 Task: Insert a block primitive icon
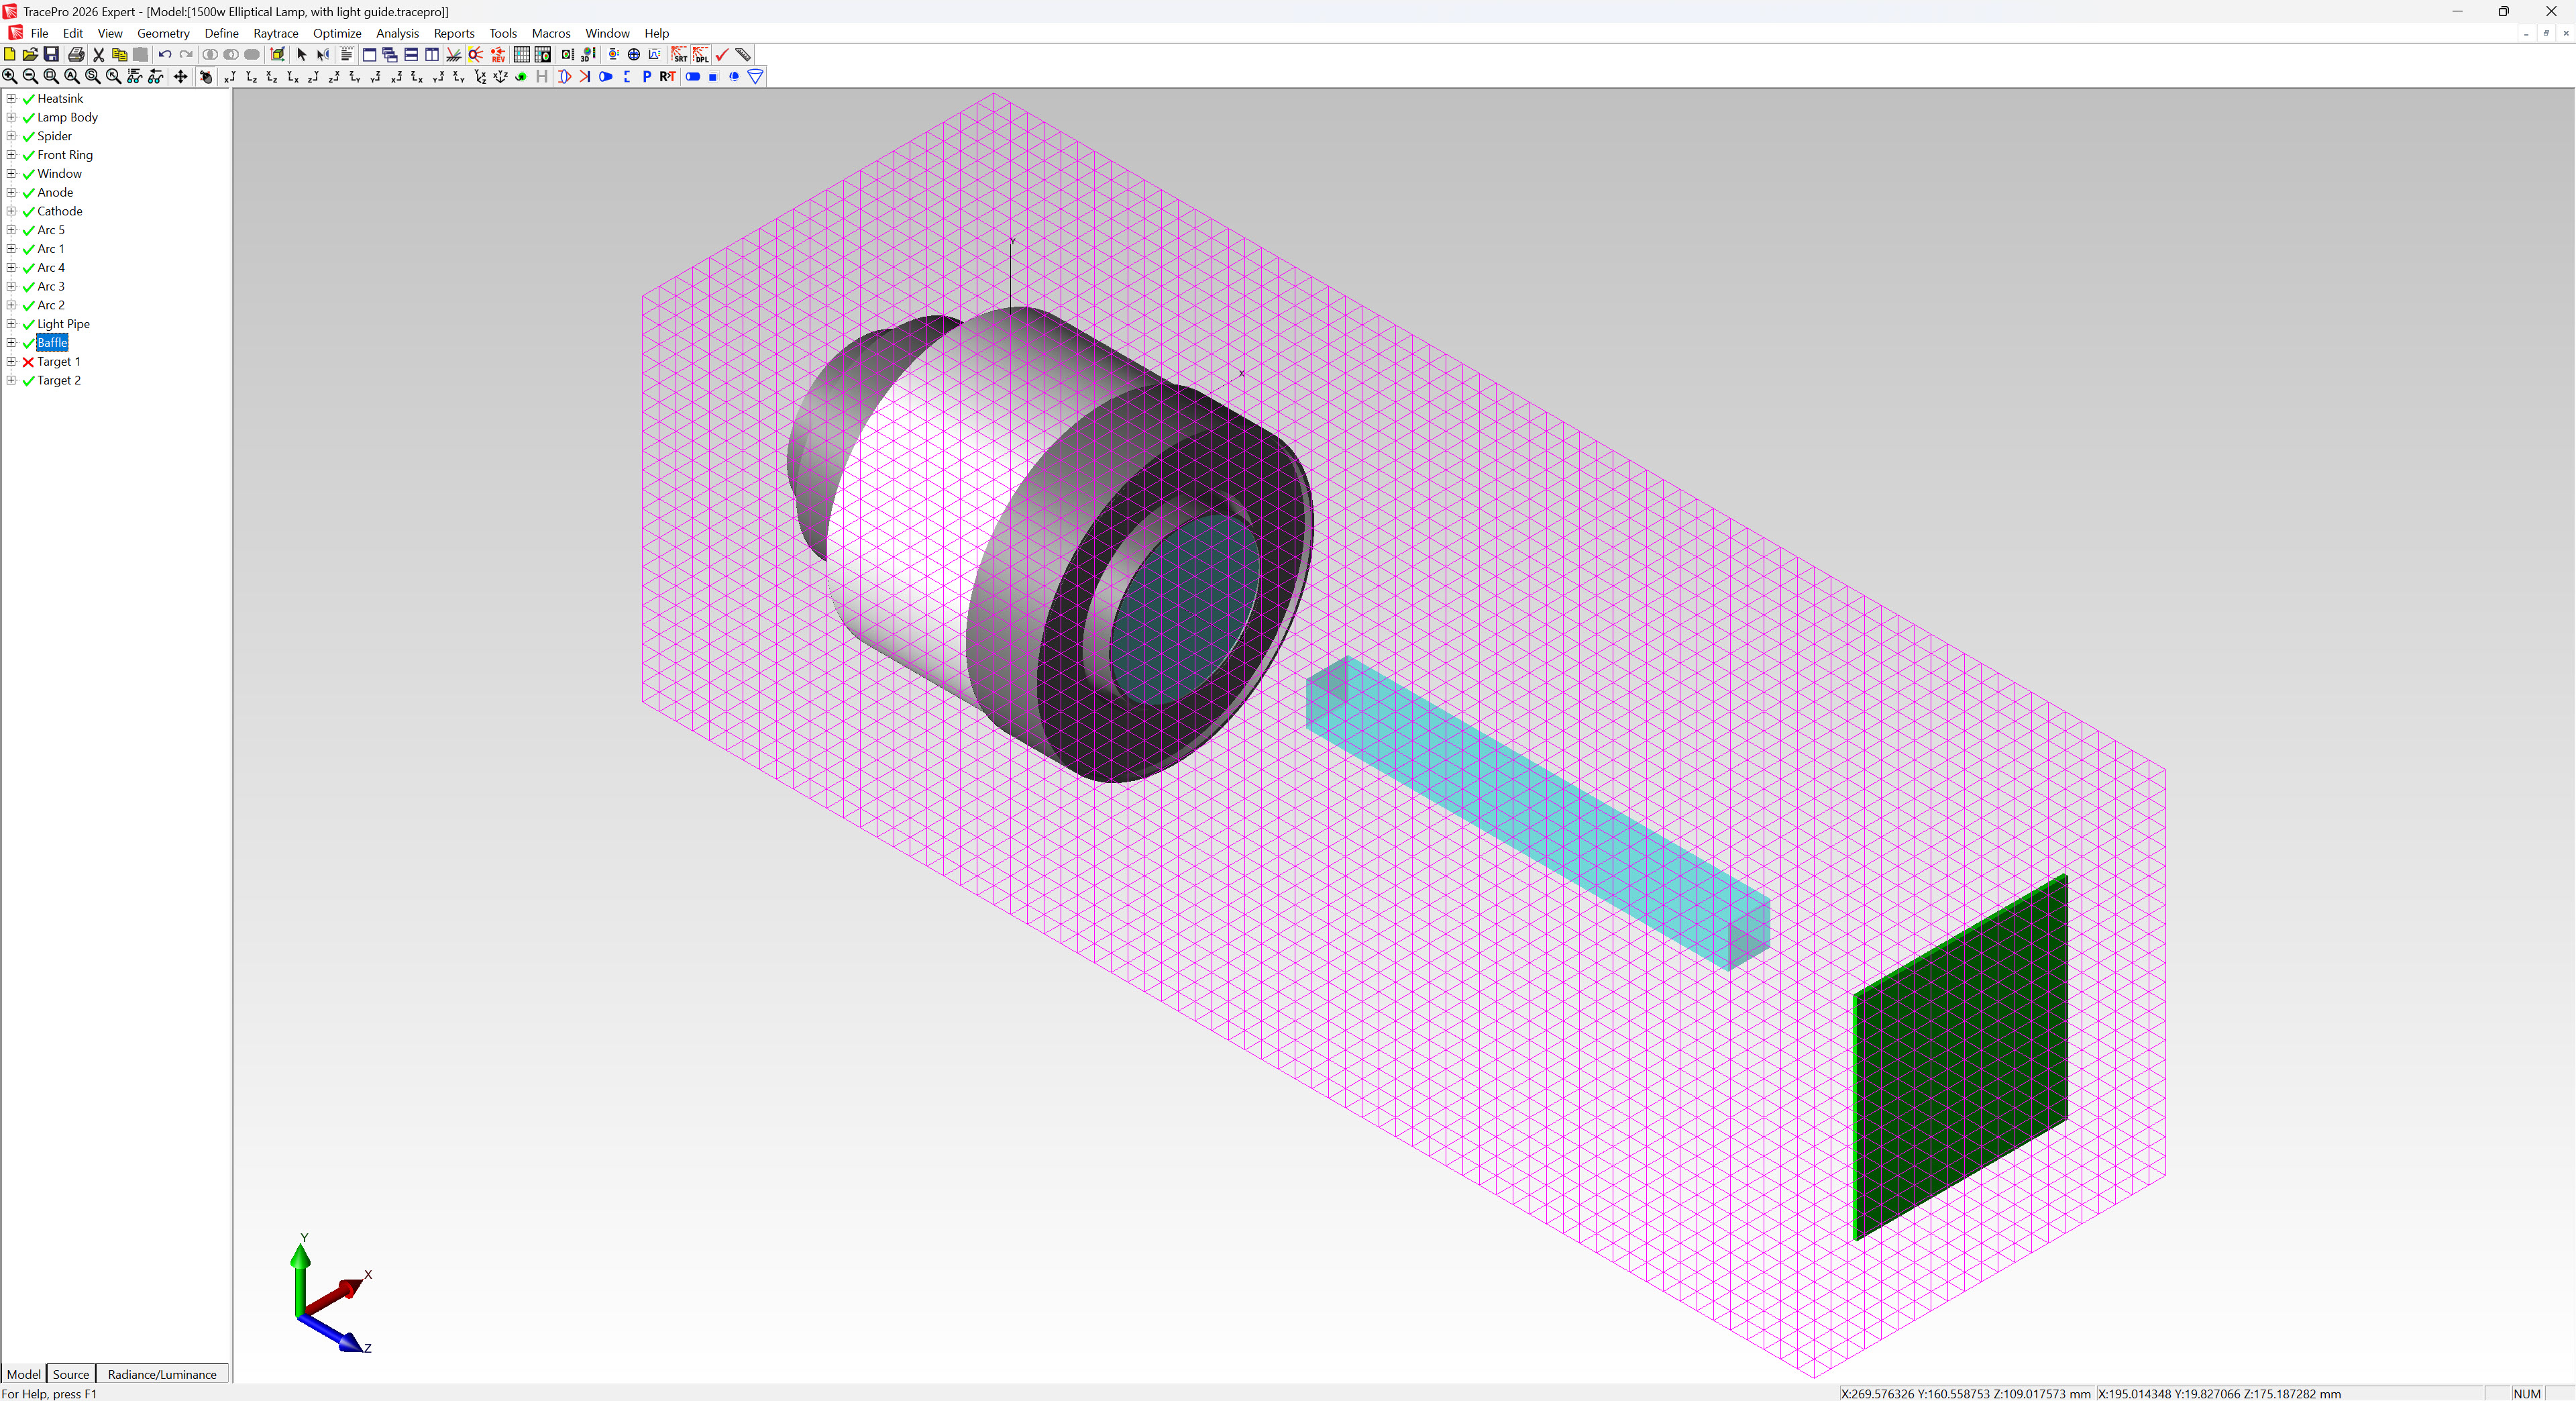[x=713, y=76]
